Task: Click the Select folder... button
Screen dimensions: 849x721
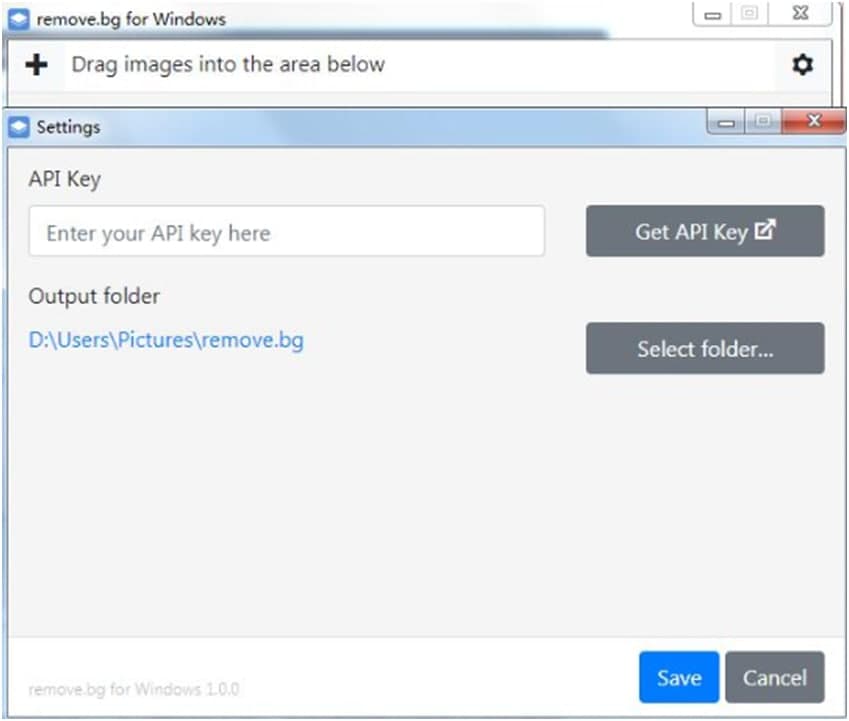Action: 705,349
